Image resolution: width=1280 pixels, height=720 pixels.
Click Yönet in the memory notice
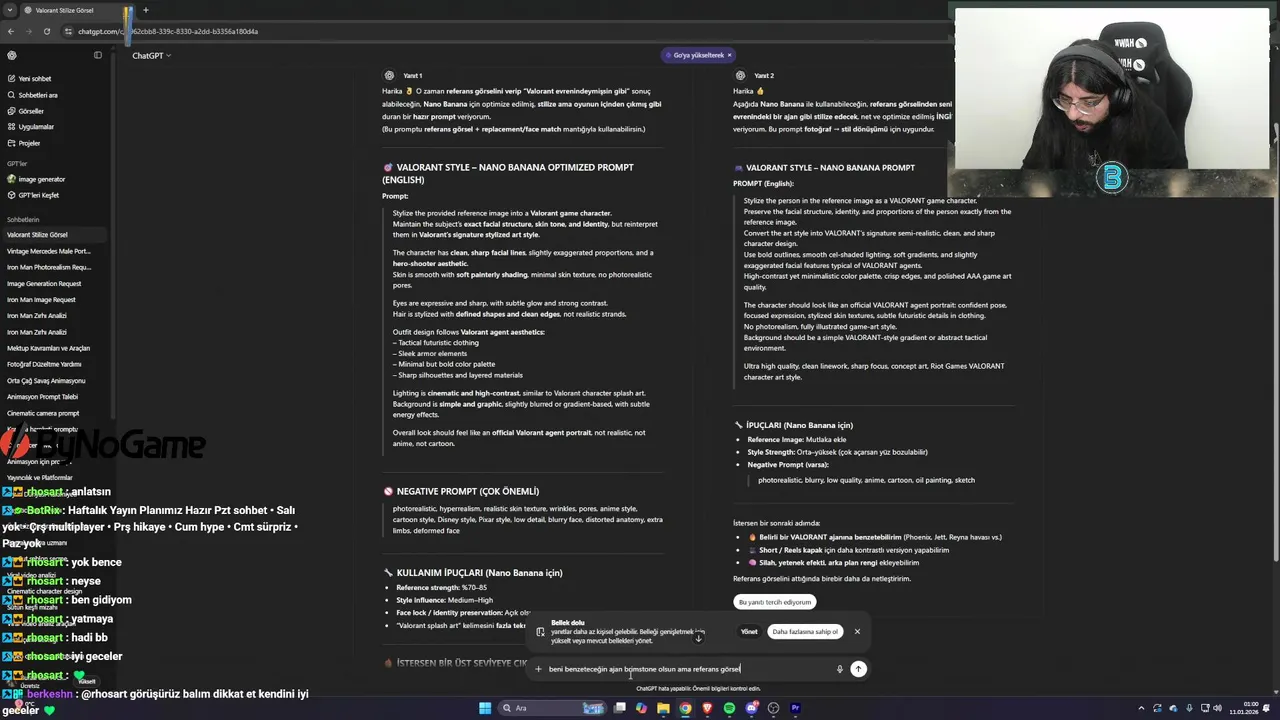tap(749, 631)
